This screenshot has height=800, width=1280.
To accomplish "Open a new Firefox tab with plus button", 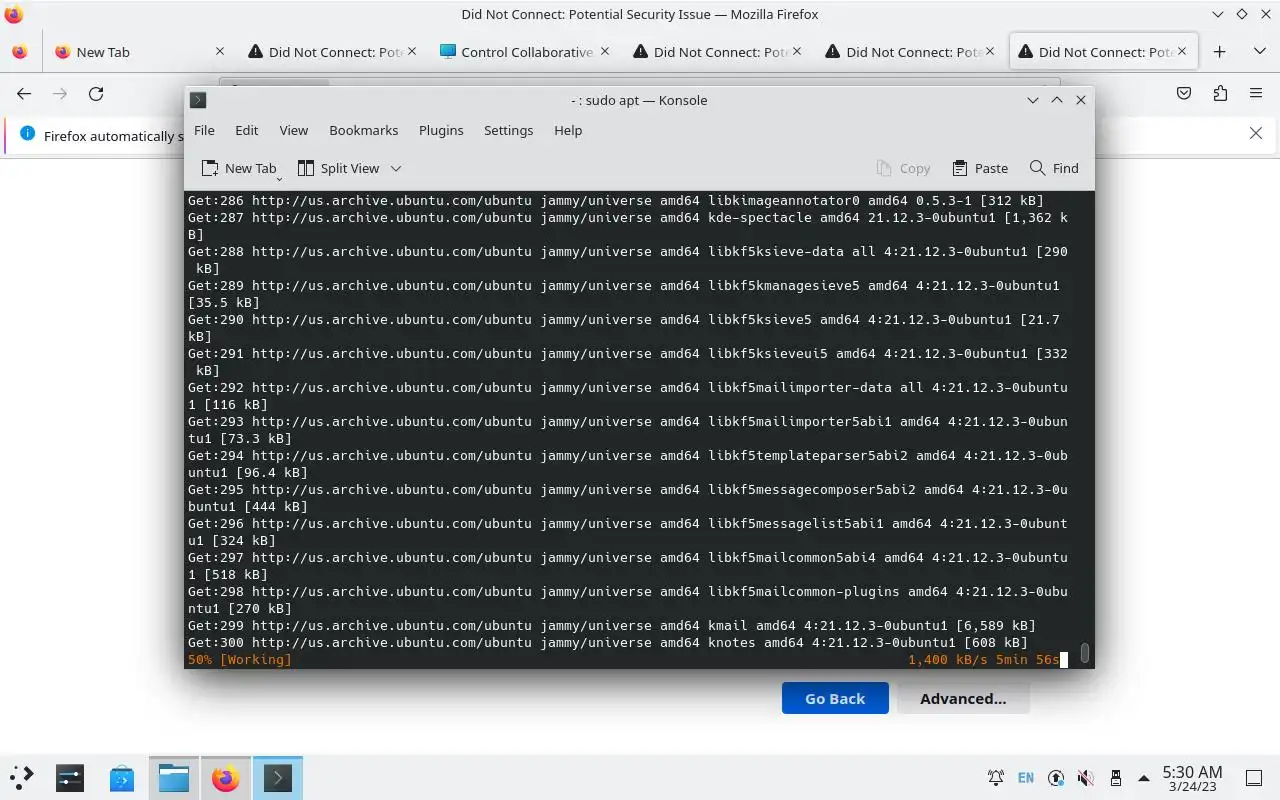I will click(x=1219, y=52).
